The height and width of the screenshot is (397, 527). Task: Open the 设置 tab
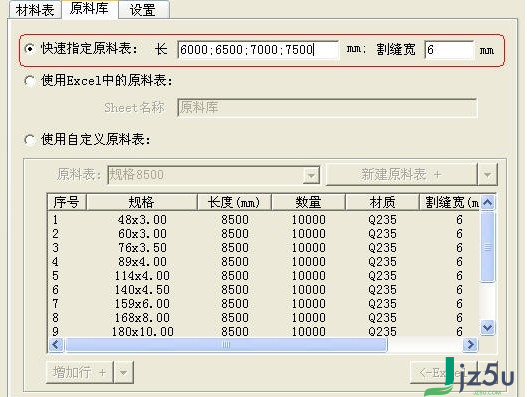pos(143,10)
